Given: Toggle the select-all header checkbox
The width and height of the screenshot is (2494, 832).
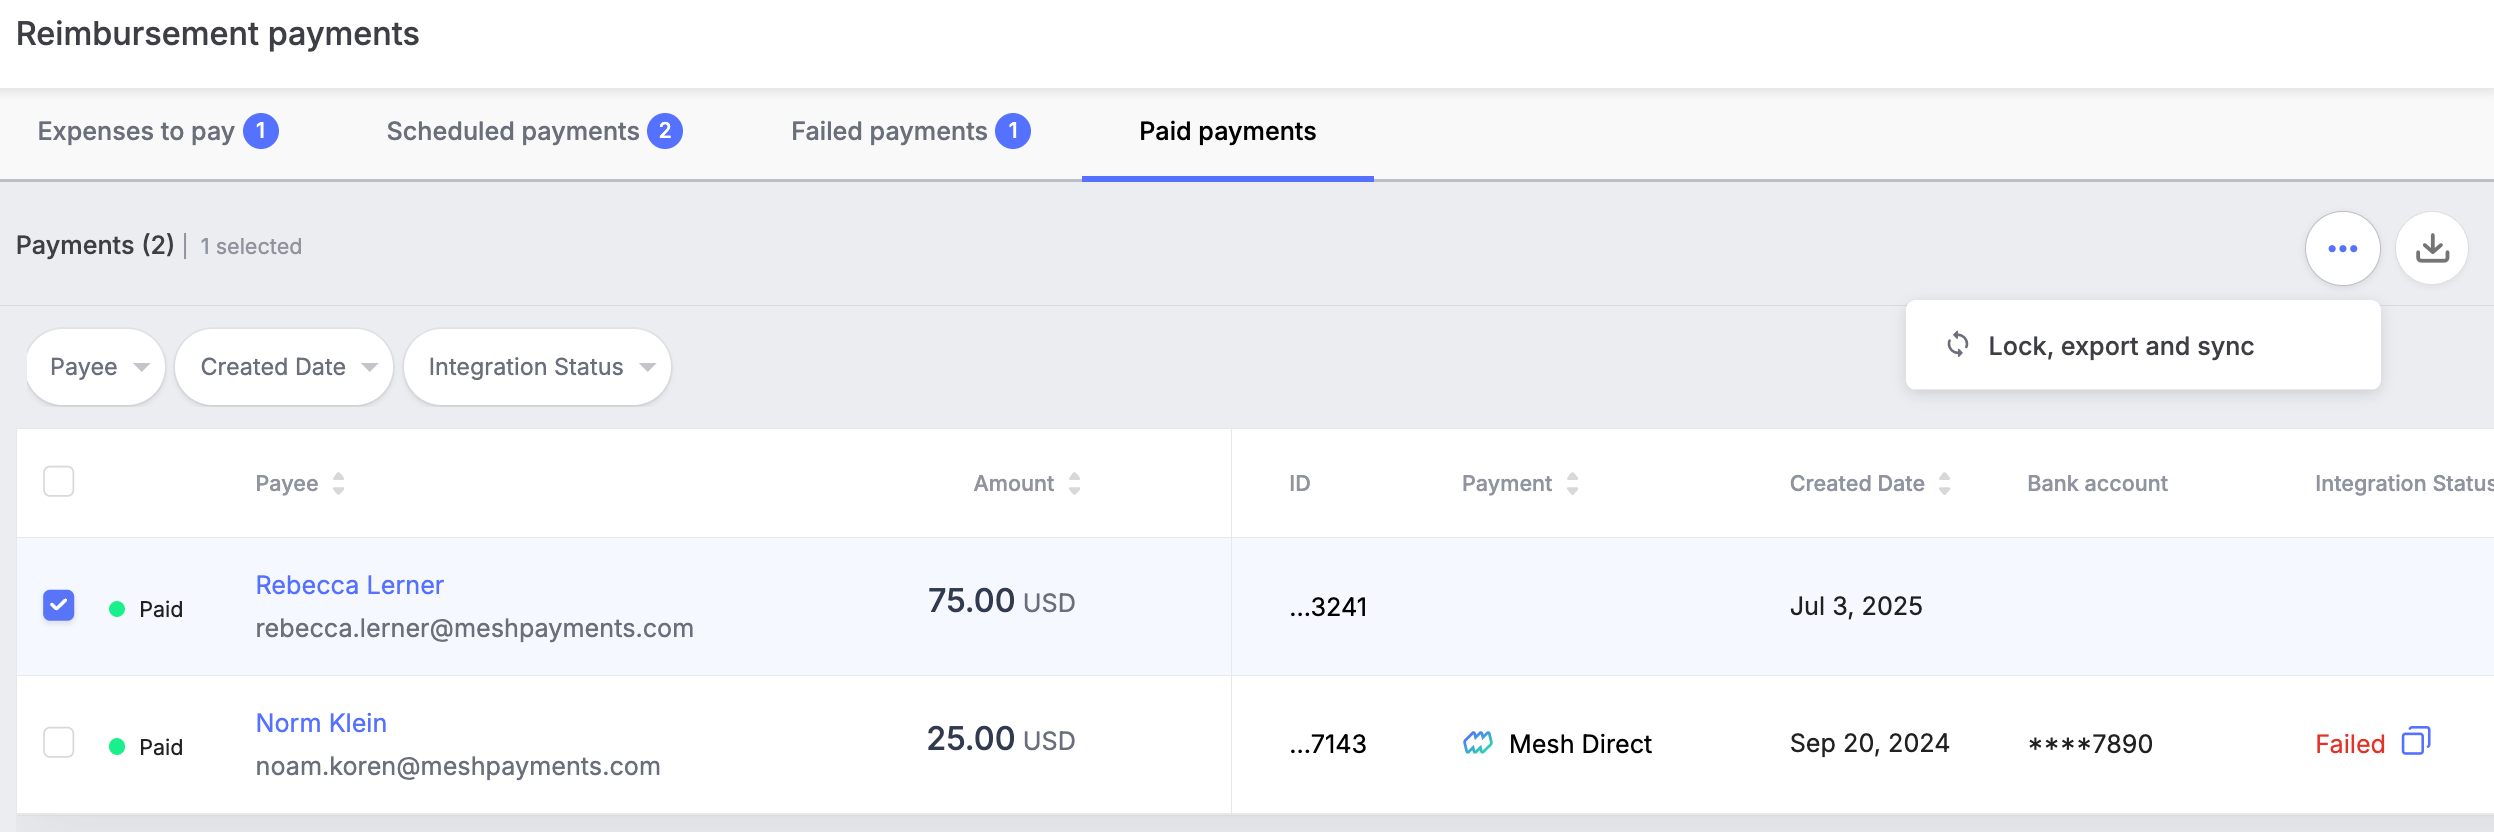Looking at the screenshot, I should [59, 482].
